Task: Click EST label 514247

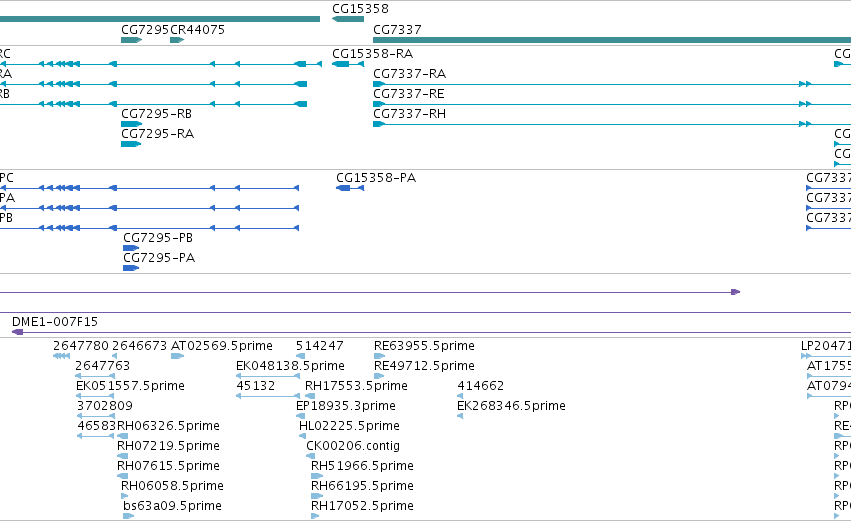Action: (320, 346)
